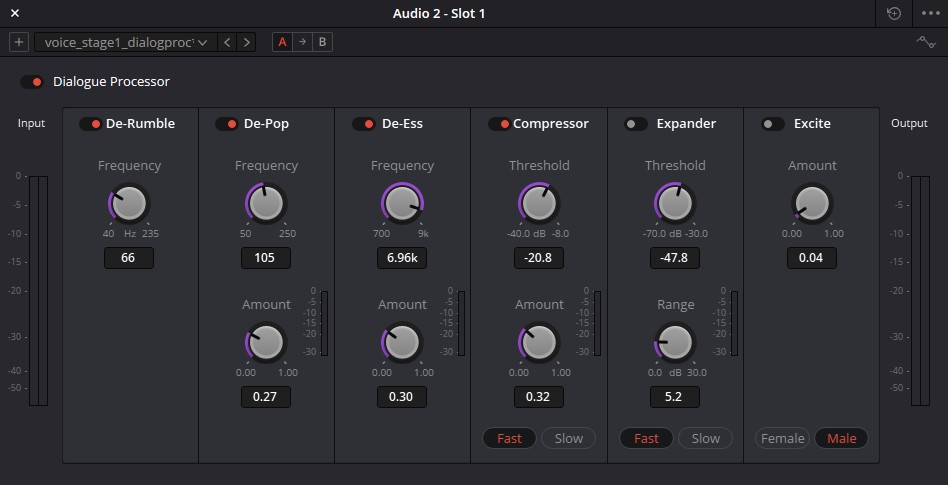Screen dimensions: 948x485
Task: Click the De-Ess Frequency knob
Action: click(402, 203)
